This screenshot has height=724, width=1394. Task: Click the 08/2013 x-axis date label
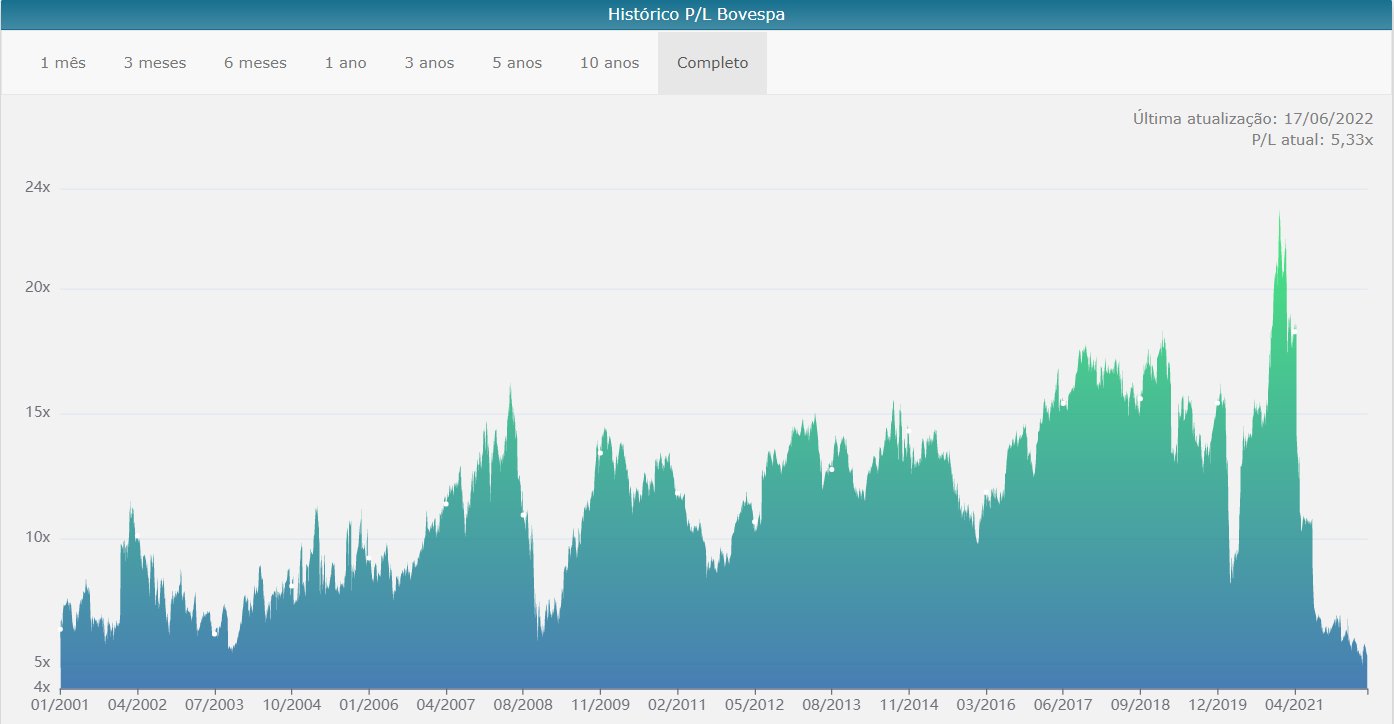point(831,705)
